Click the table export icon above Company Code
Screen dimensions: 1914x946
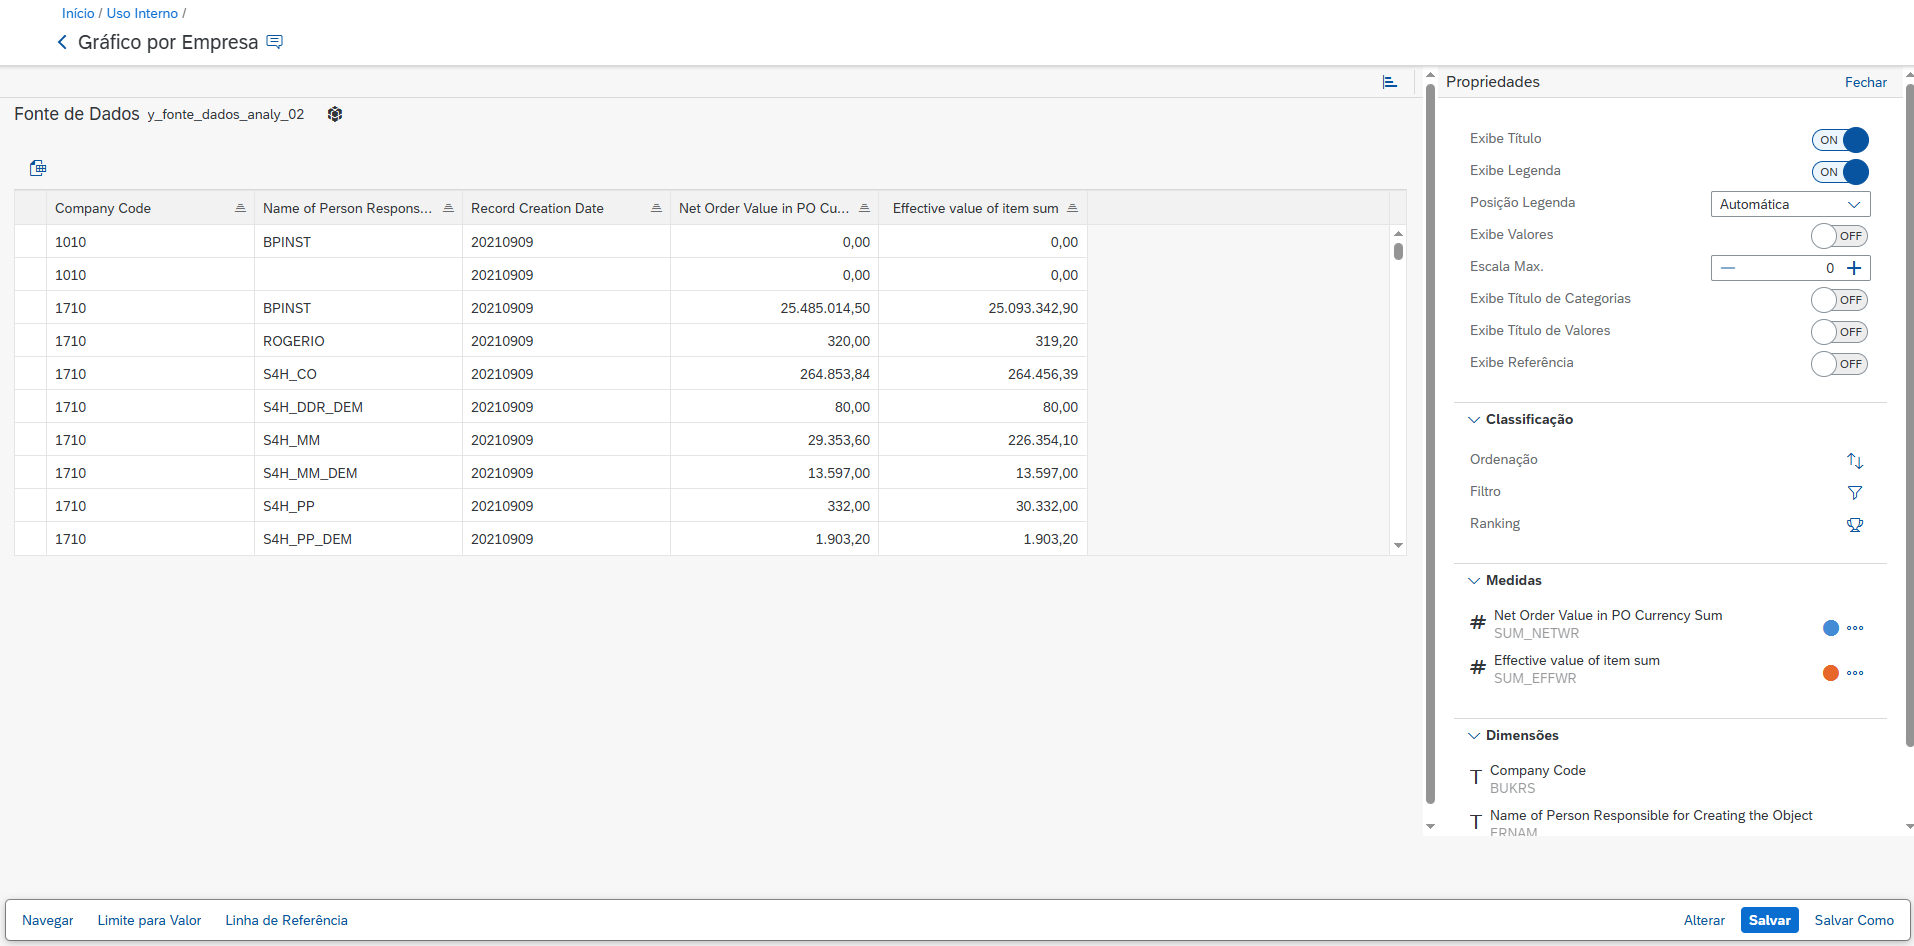[38, 168]
